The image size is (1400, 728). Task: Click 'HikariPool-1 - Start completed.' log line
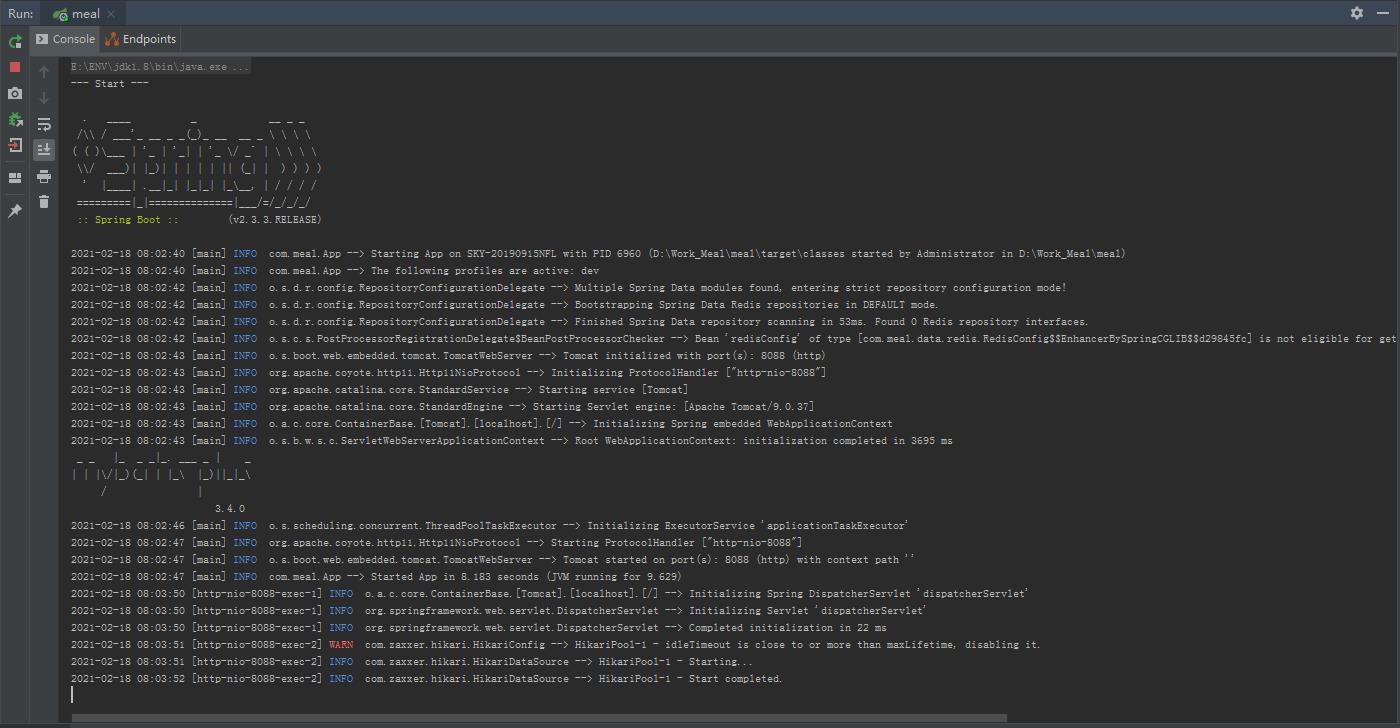pos(426,679)
